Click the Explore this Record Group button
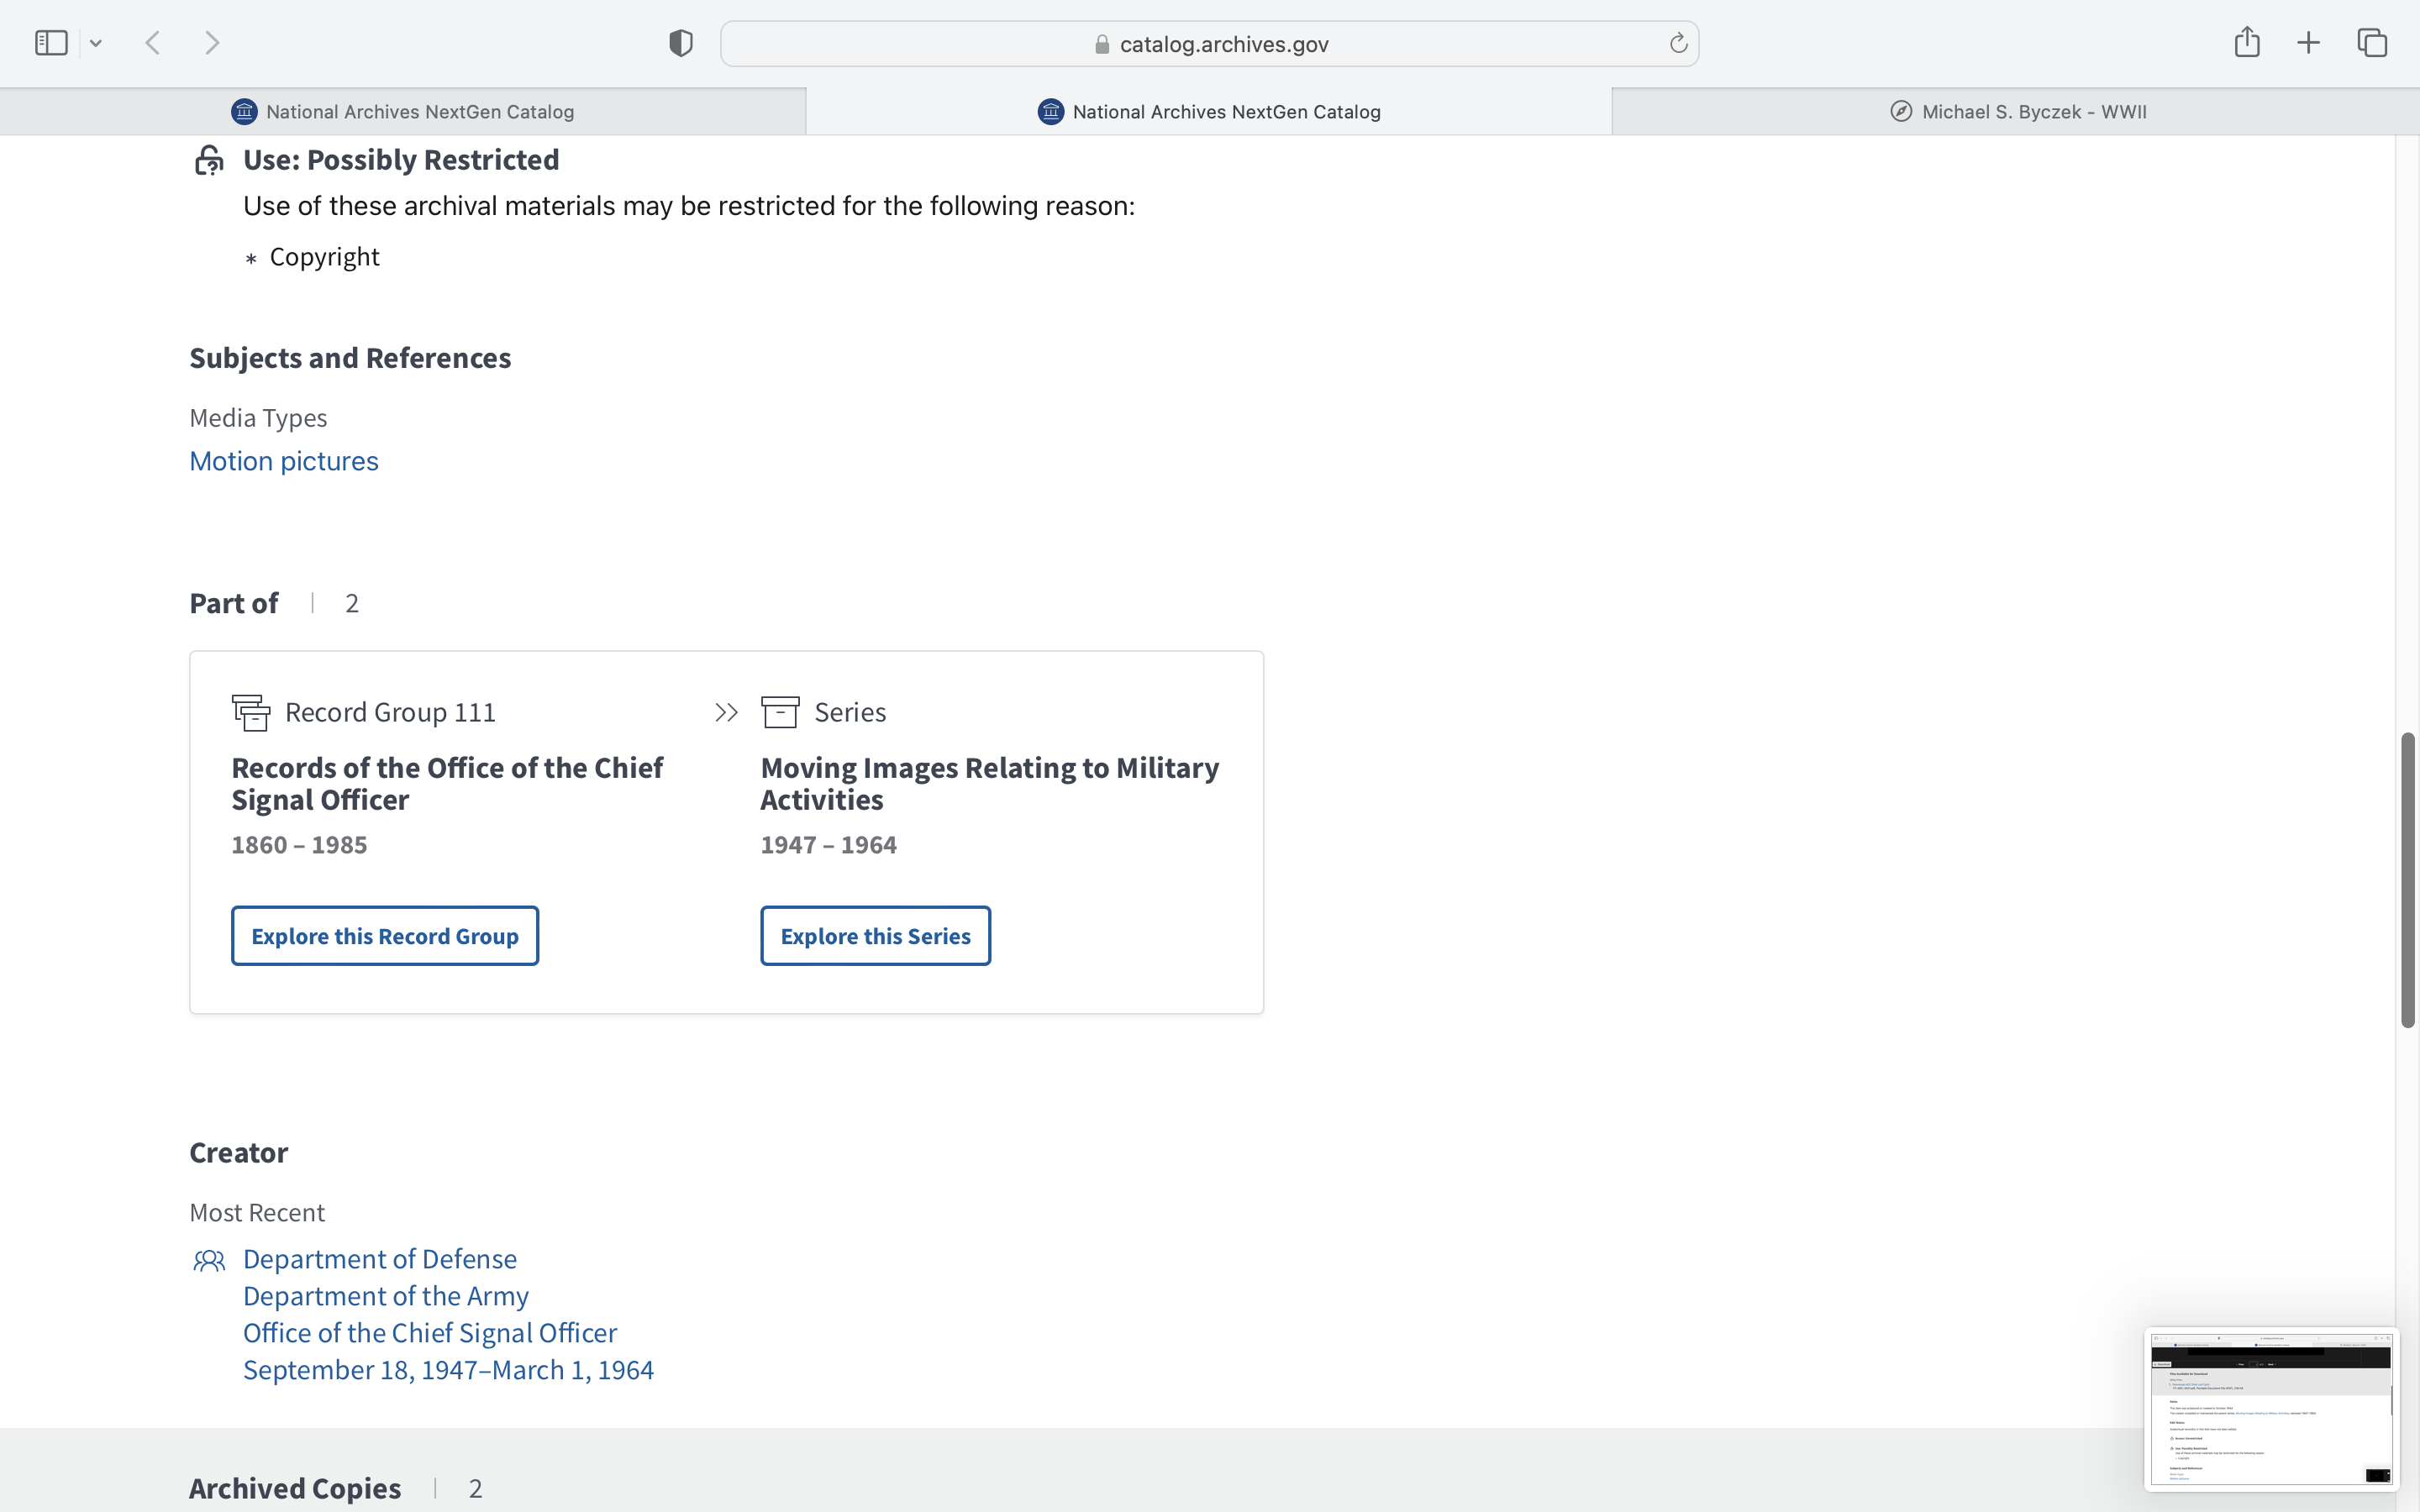The image size is (2420, 1512). point(385,936)
